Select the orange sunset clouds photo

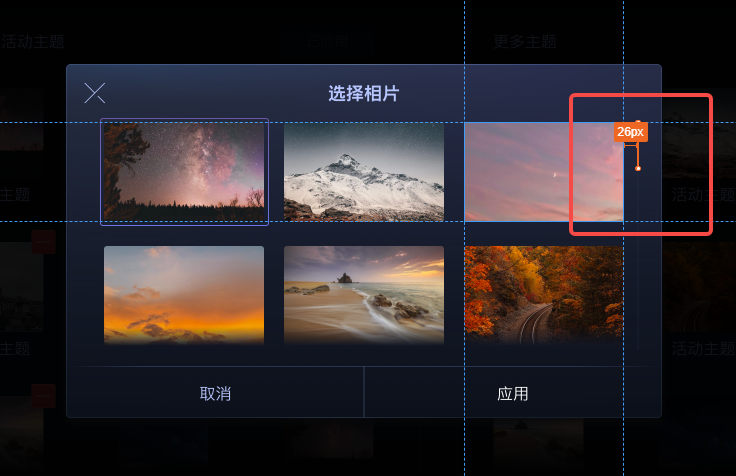[184, 295]
